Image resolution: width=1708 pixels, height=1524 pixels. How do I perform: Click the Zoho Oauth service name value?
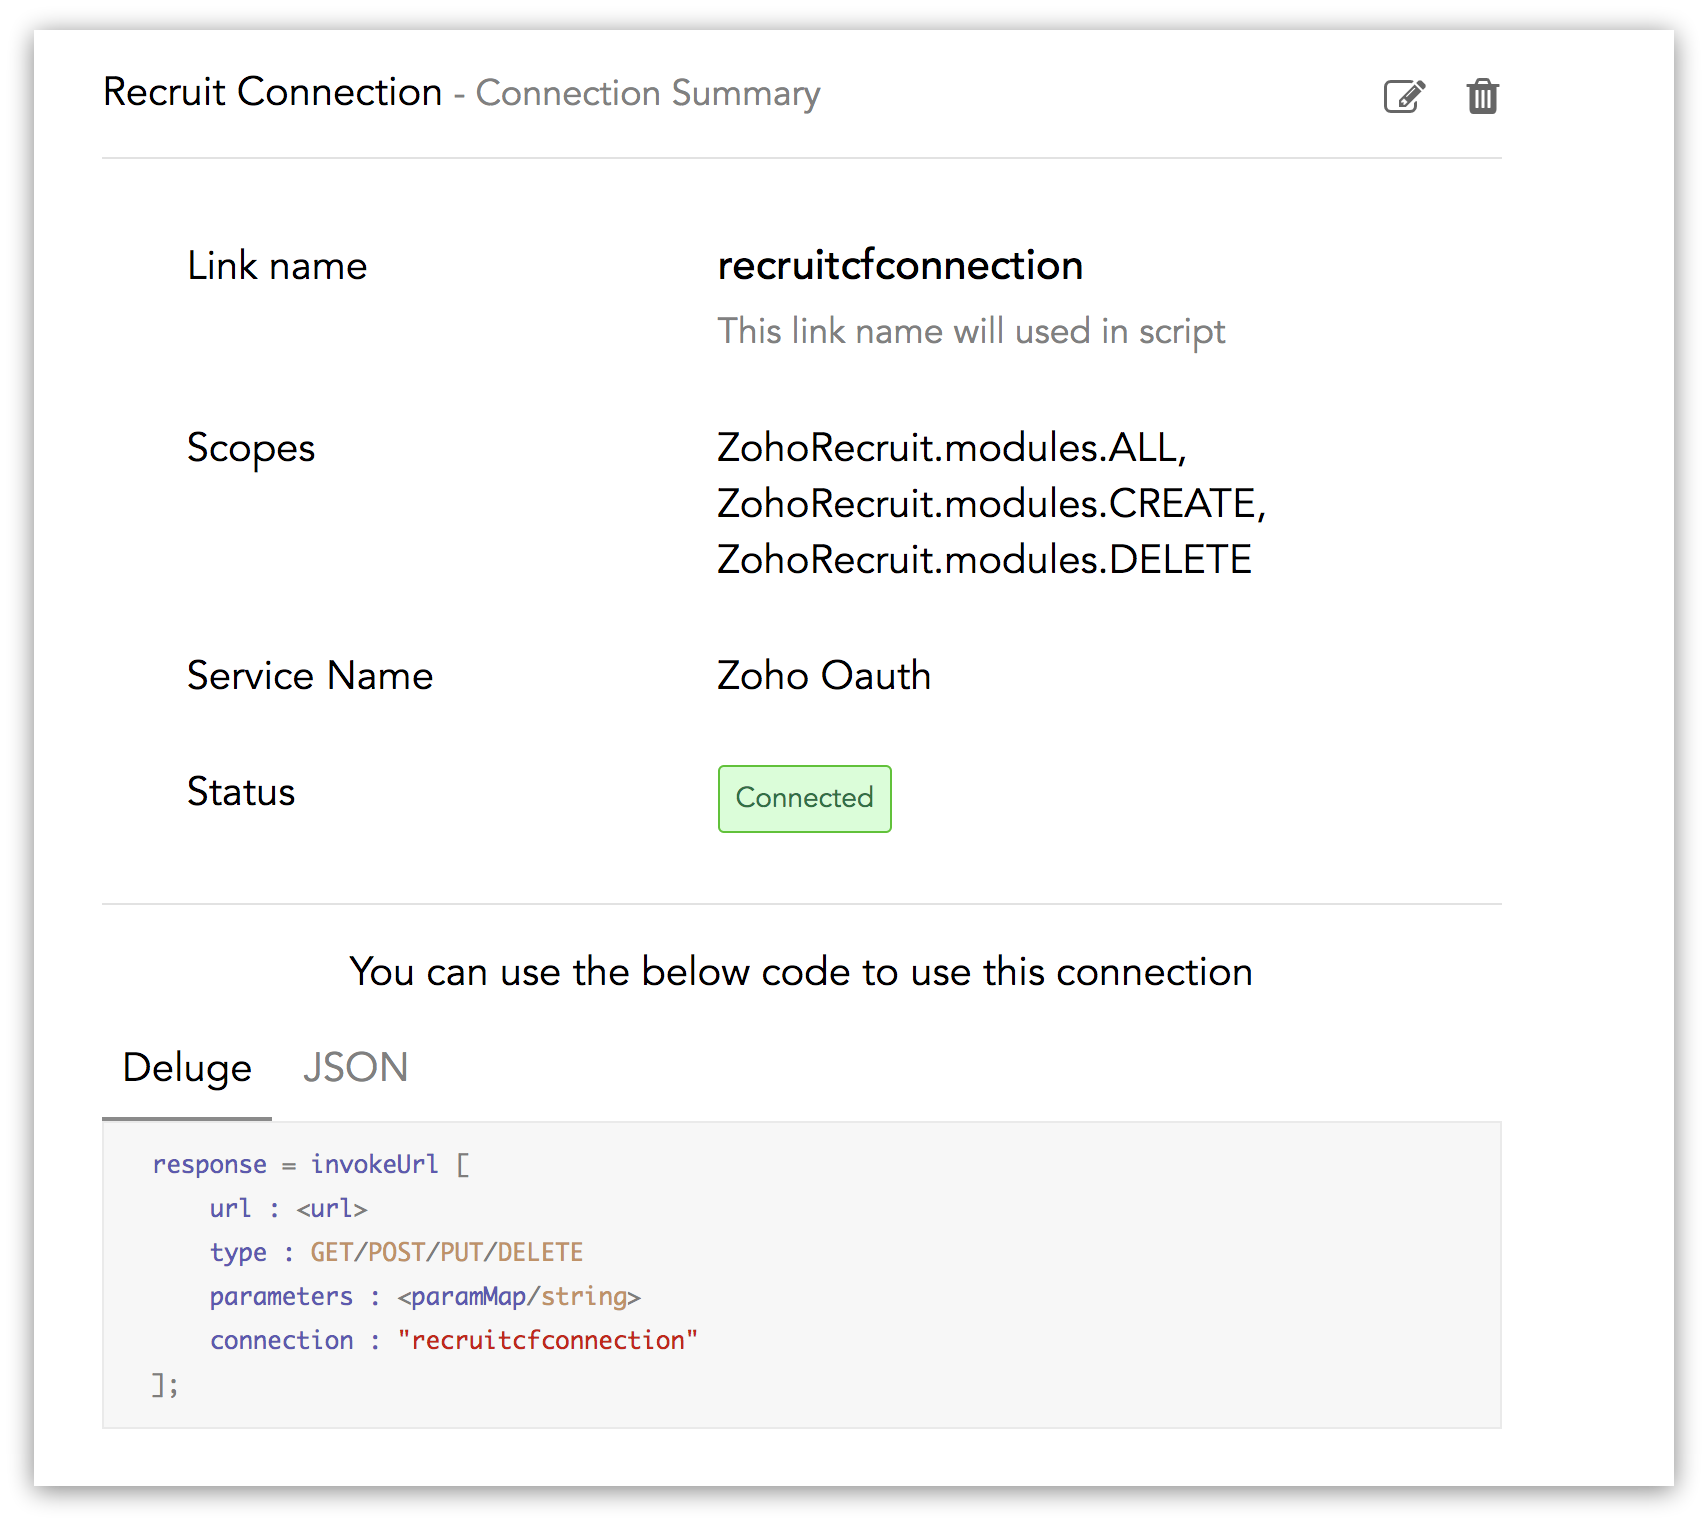[x=824, y=675]
